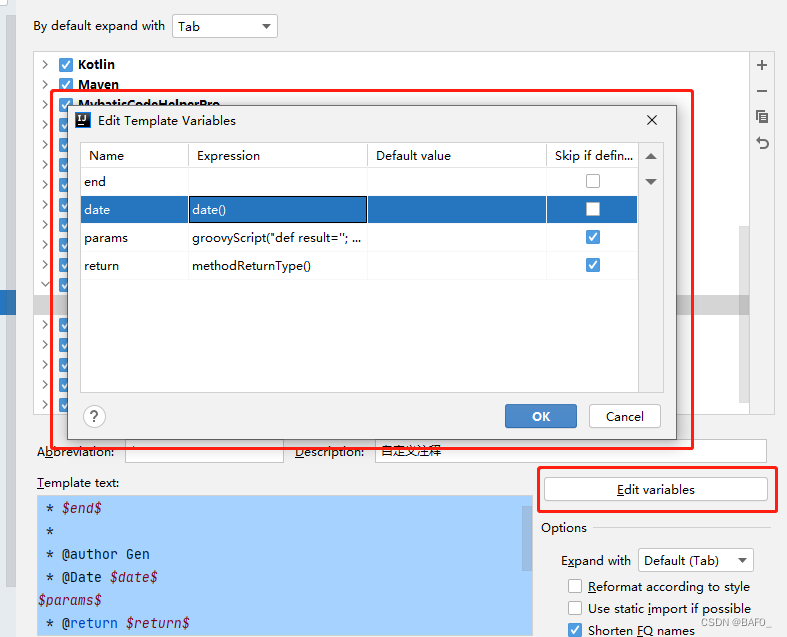Duplicate the selected template icon

pos(762,117)
